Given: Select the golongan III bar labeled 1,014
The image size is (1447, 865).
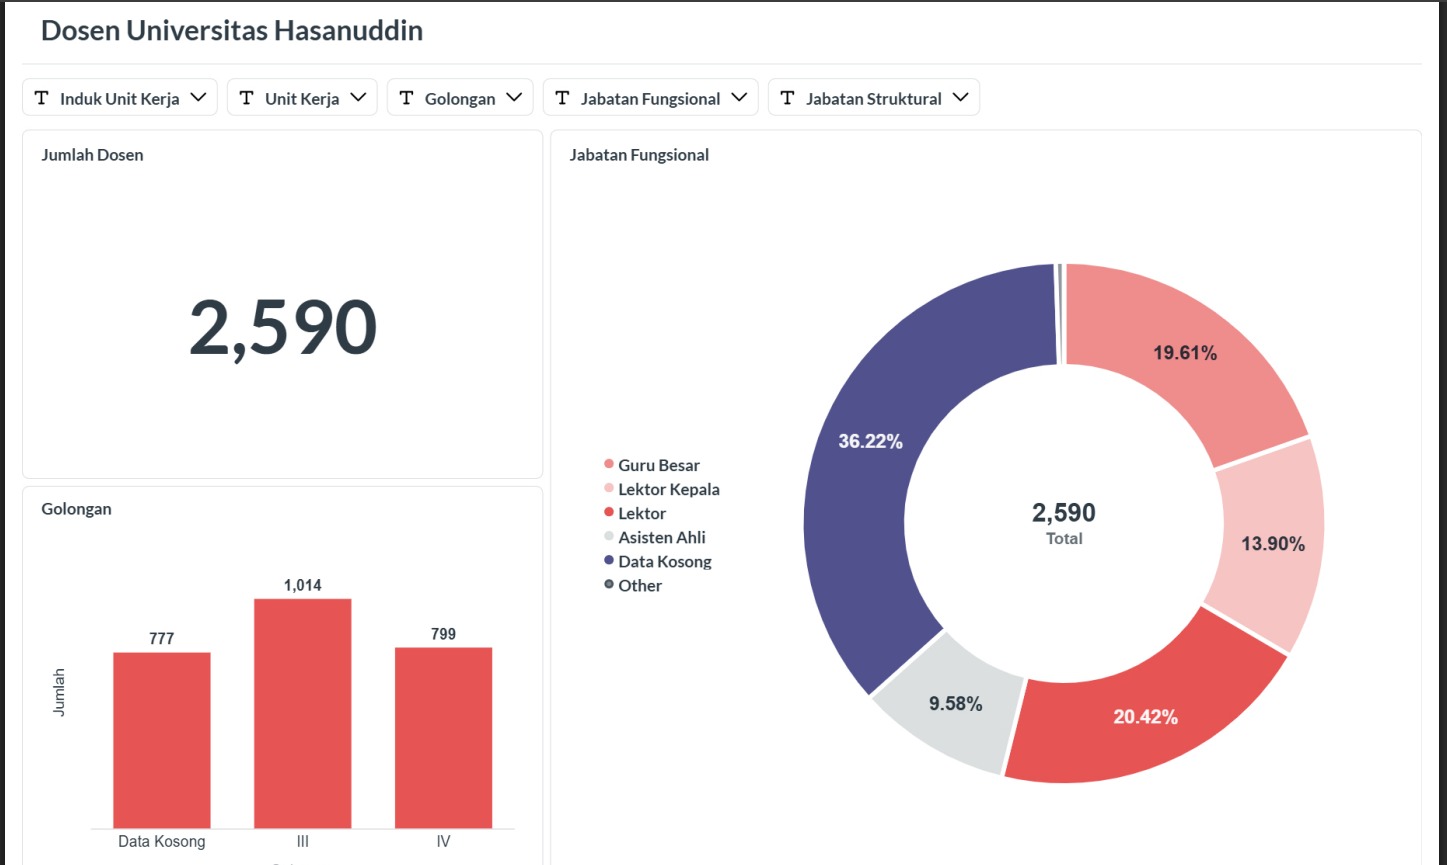Looking at the screenshot, I should click(x=302, y=713).
